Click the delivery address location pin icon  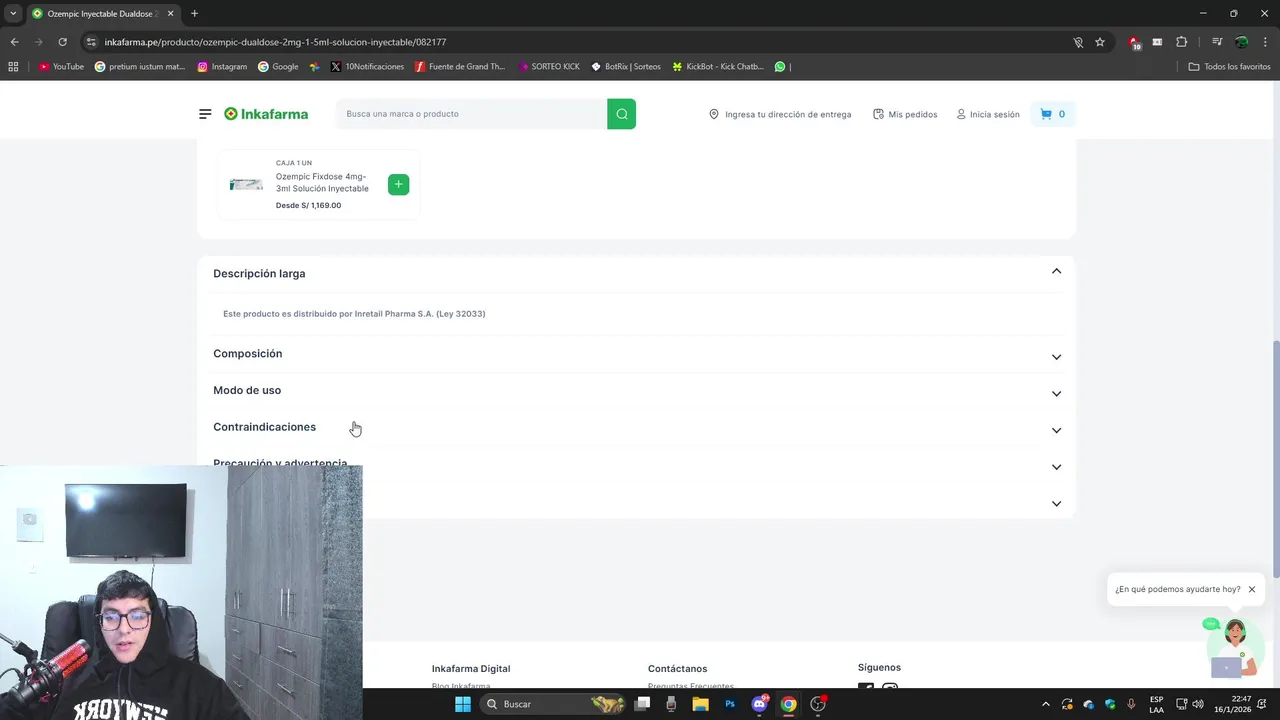point(714,114)
